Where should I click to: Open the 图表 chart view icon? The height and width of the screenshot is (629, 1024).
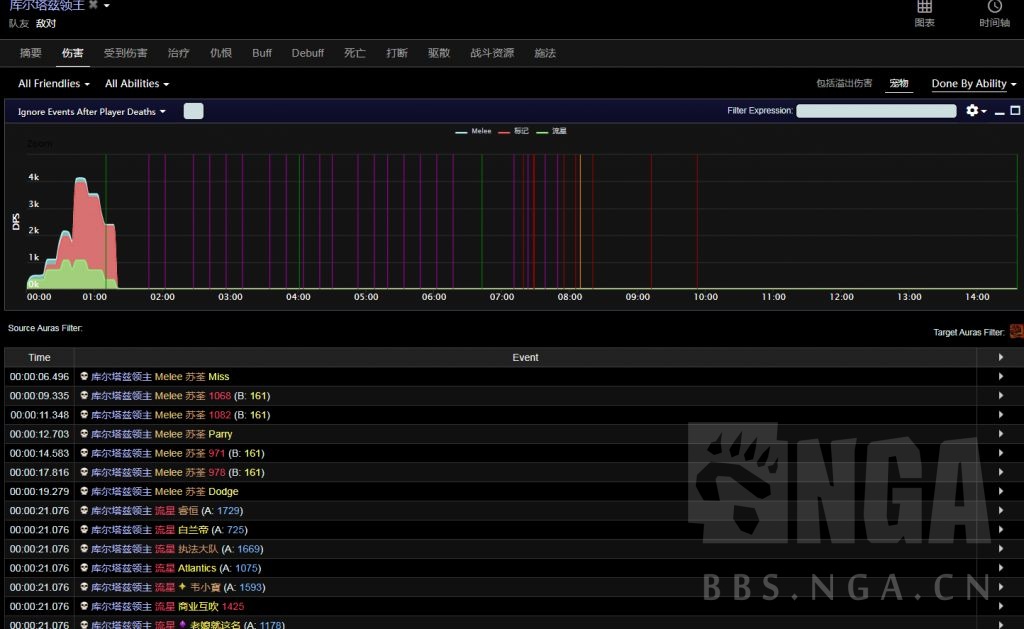point(924,8)
